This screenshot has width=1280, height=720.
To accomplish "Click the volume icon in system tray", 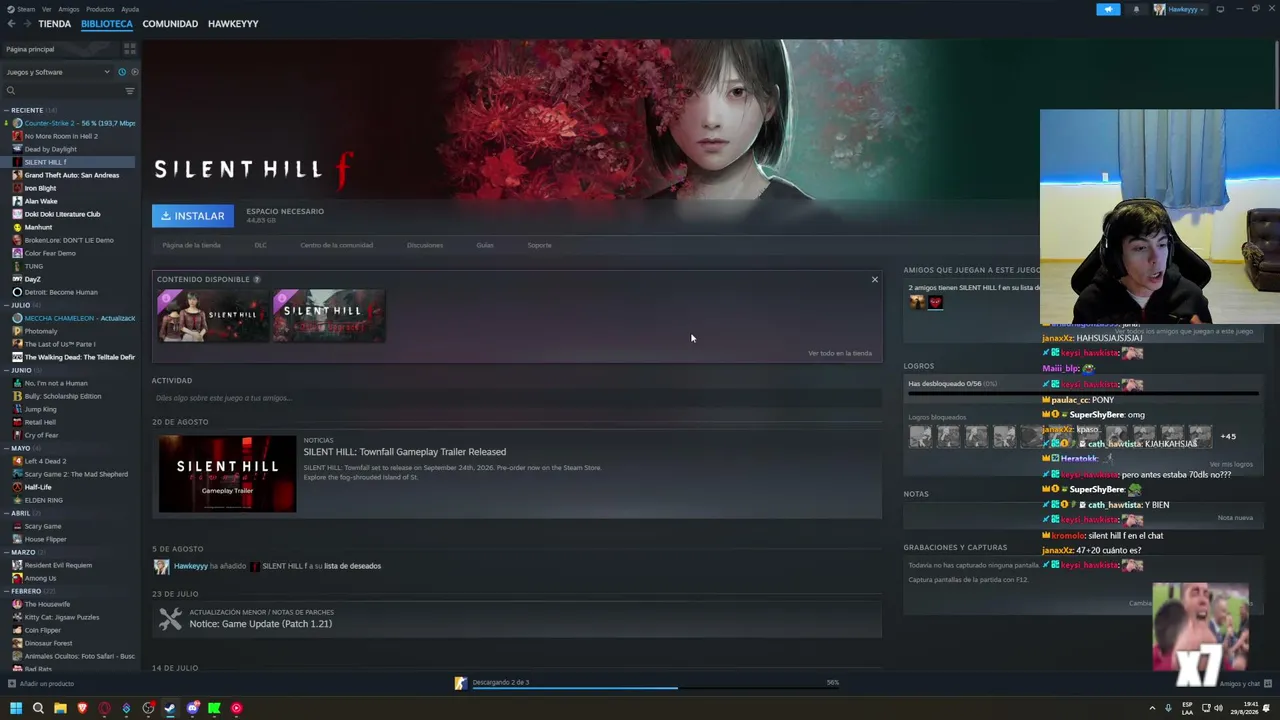I will pyautogui.click(x=1218, y=708).
